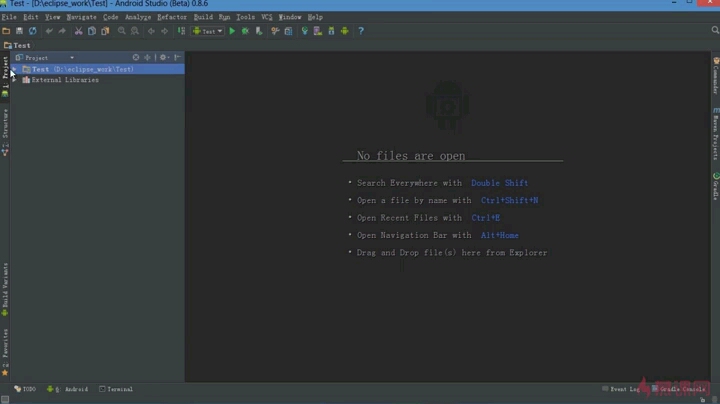Open the Event Log
The width and height of the screenshot is (720, 404).
621,389
